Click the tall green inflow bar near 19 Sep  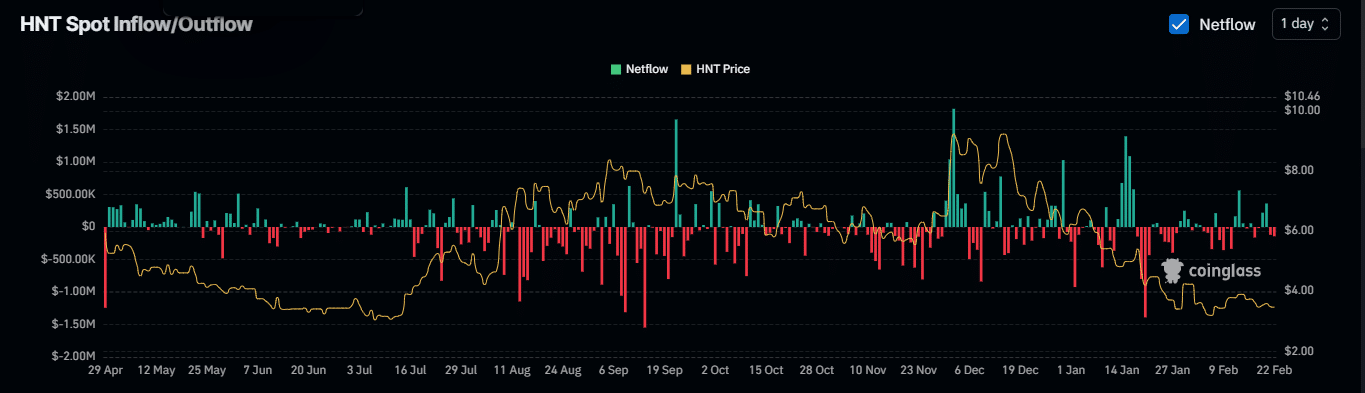coord(676,173)
